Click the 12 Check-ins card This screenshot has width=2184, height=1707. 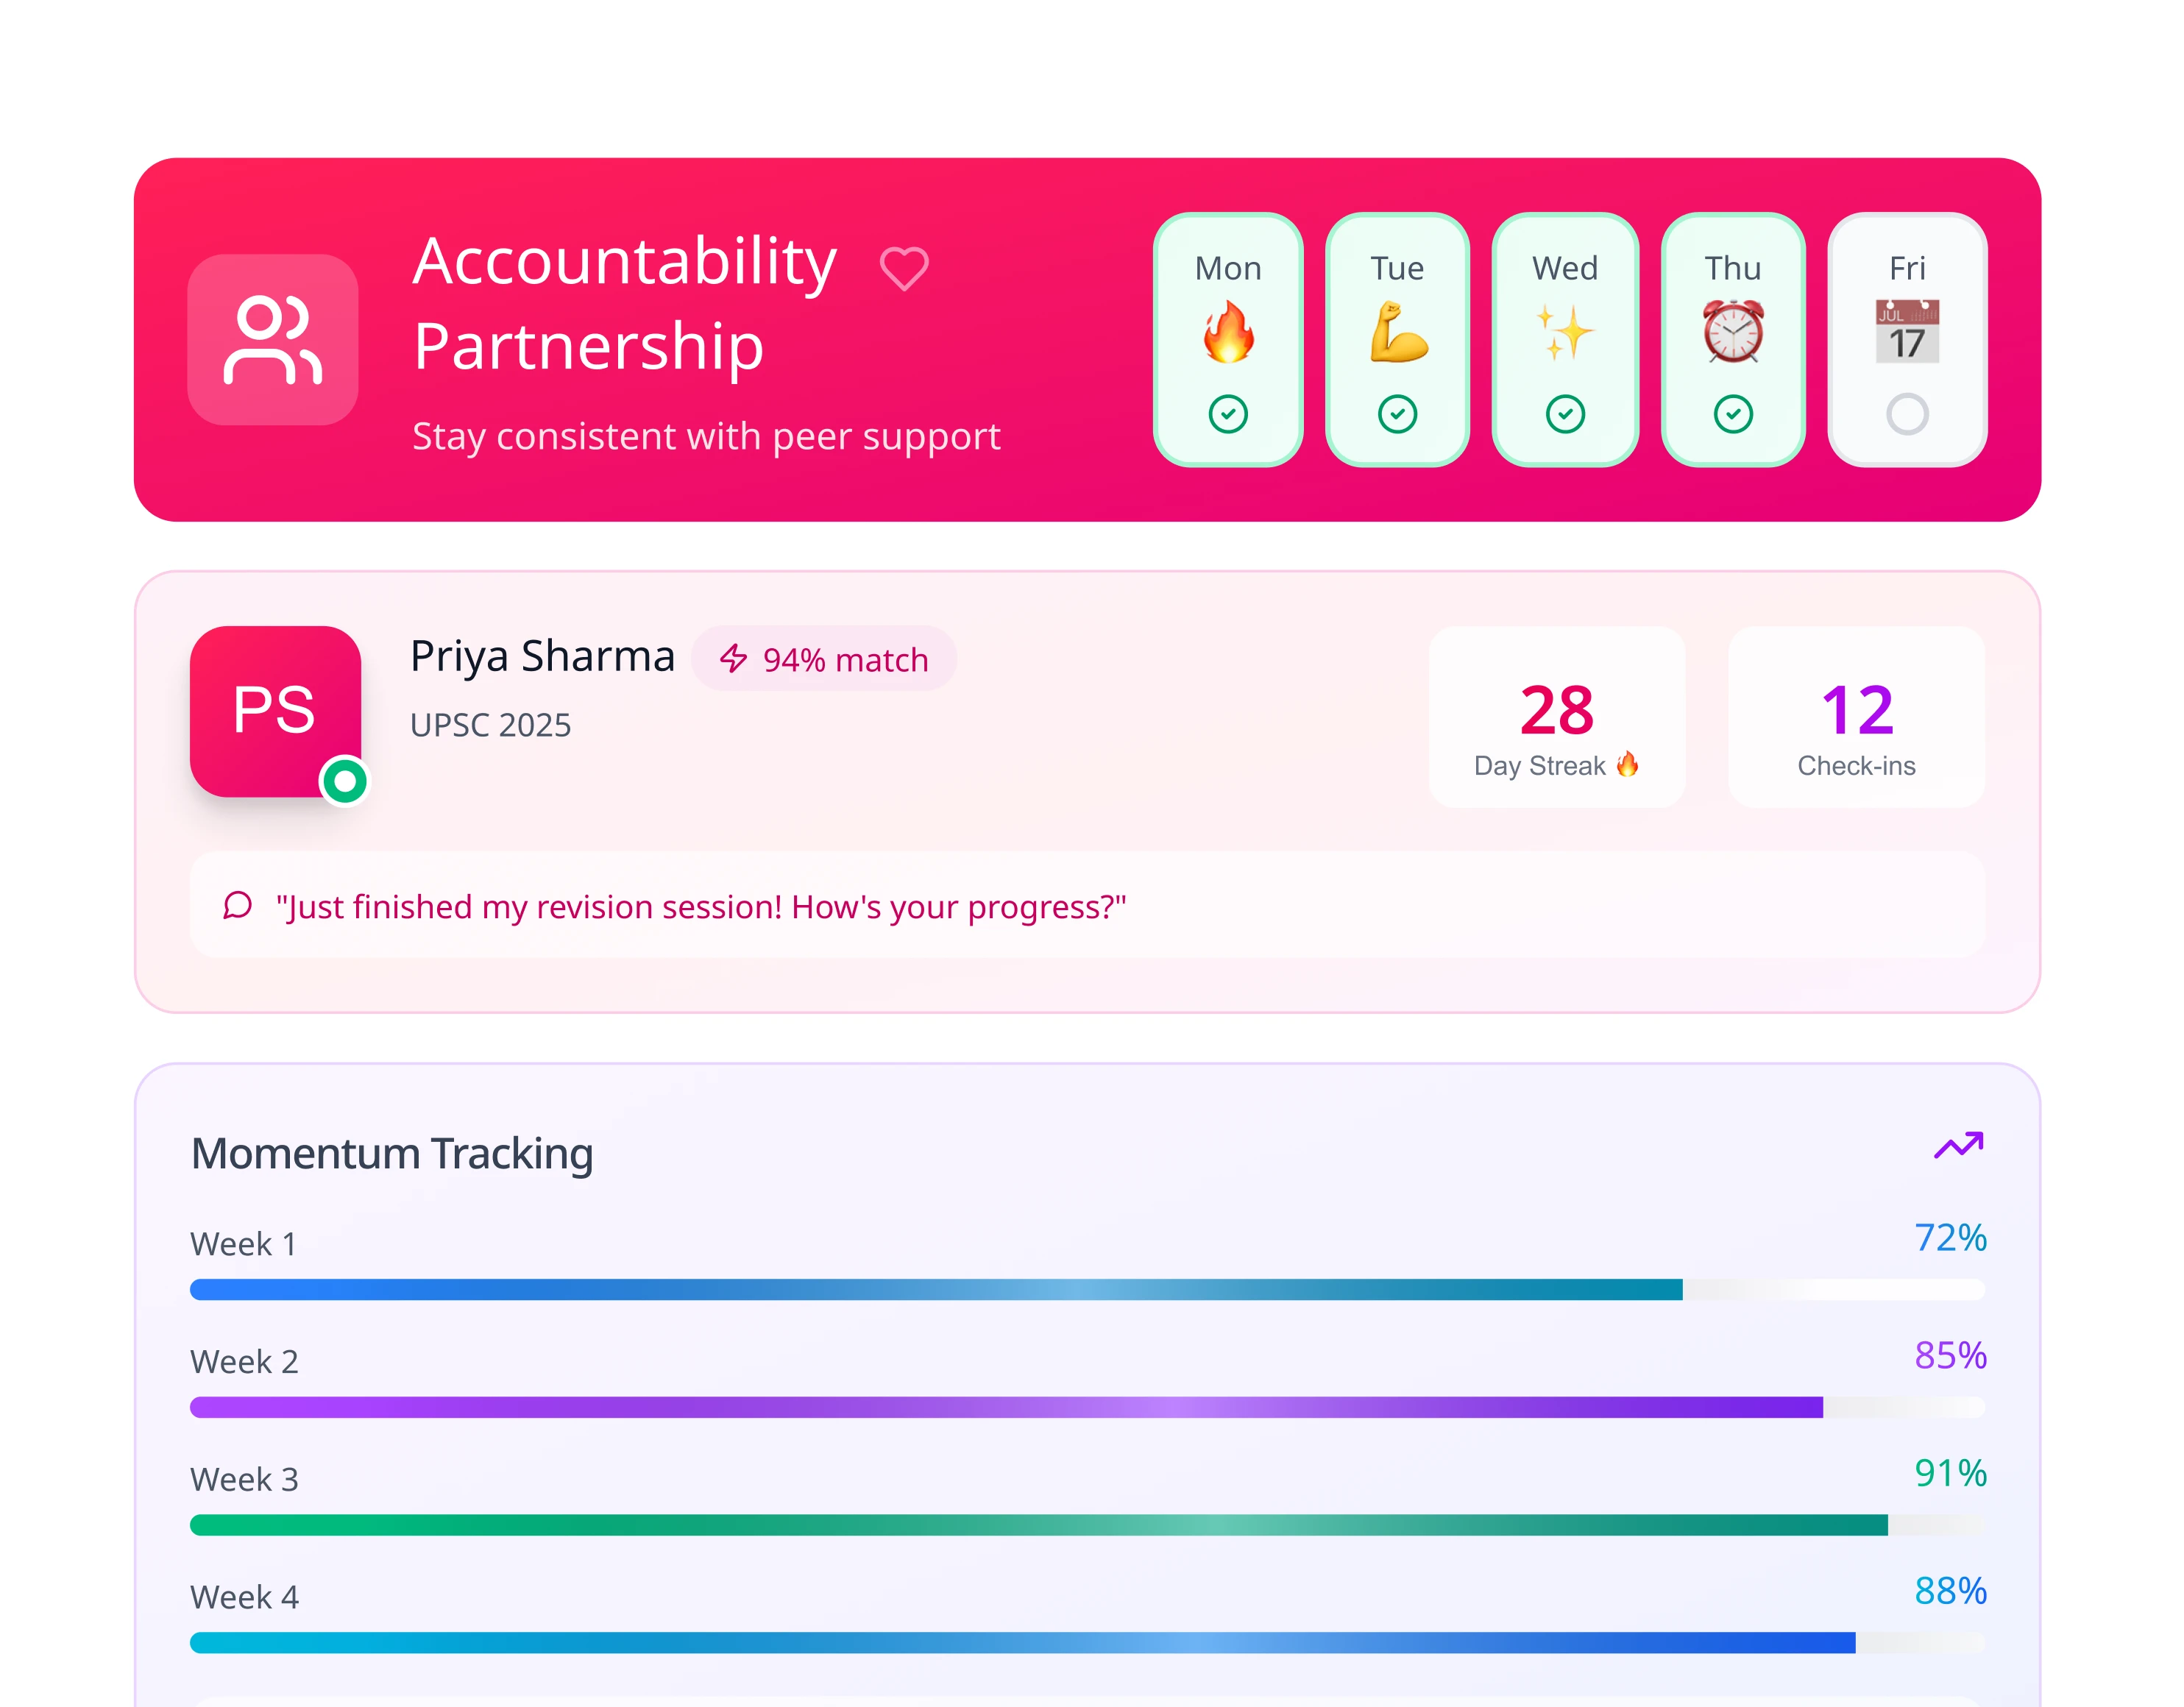pos(1856,717)
